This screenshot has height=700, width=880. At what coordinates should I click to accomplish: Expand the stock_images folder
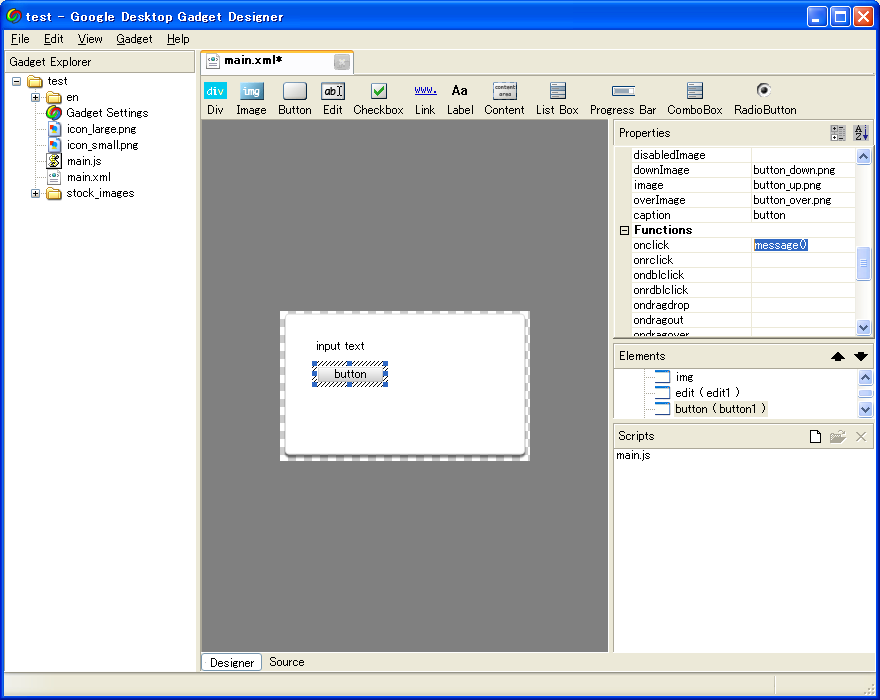[36, 193]
